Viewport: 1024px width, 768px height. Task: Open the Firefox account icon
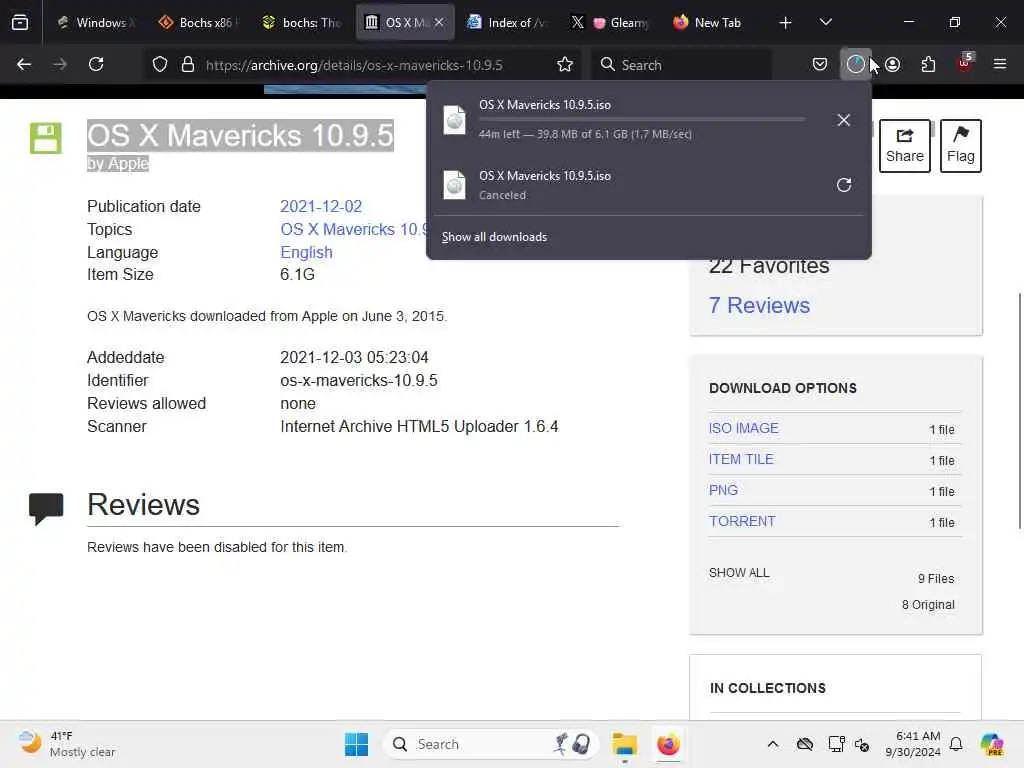coord(893,64)
